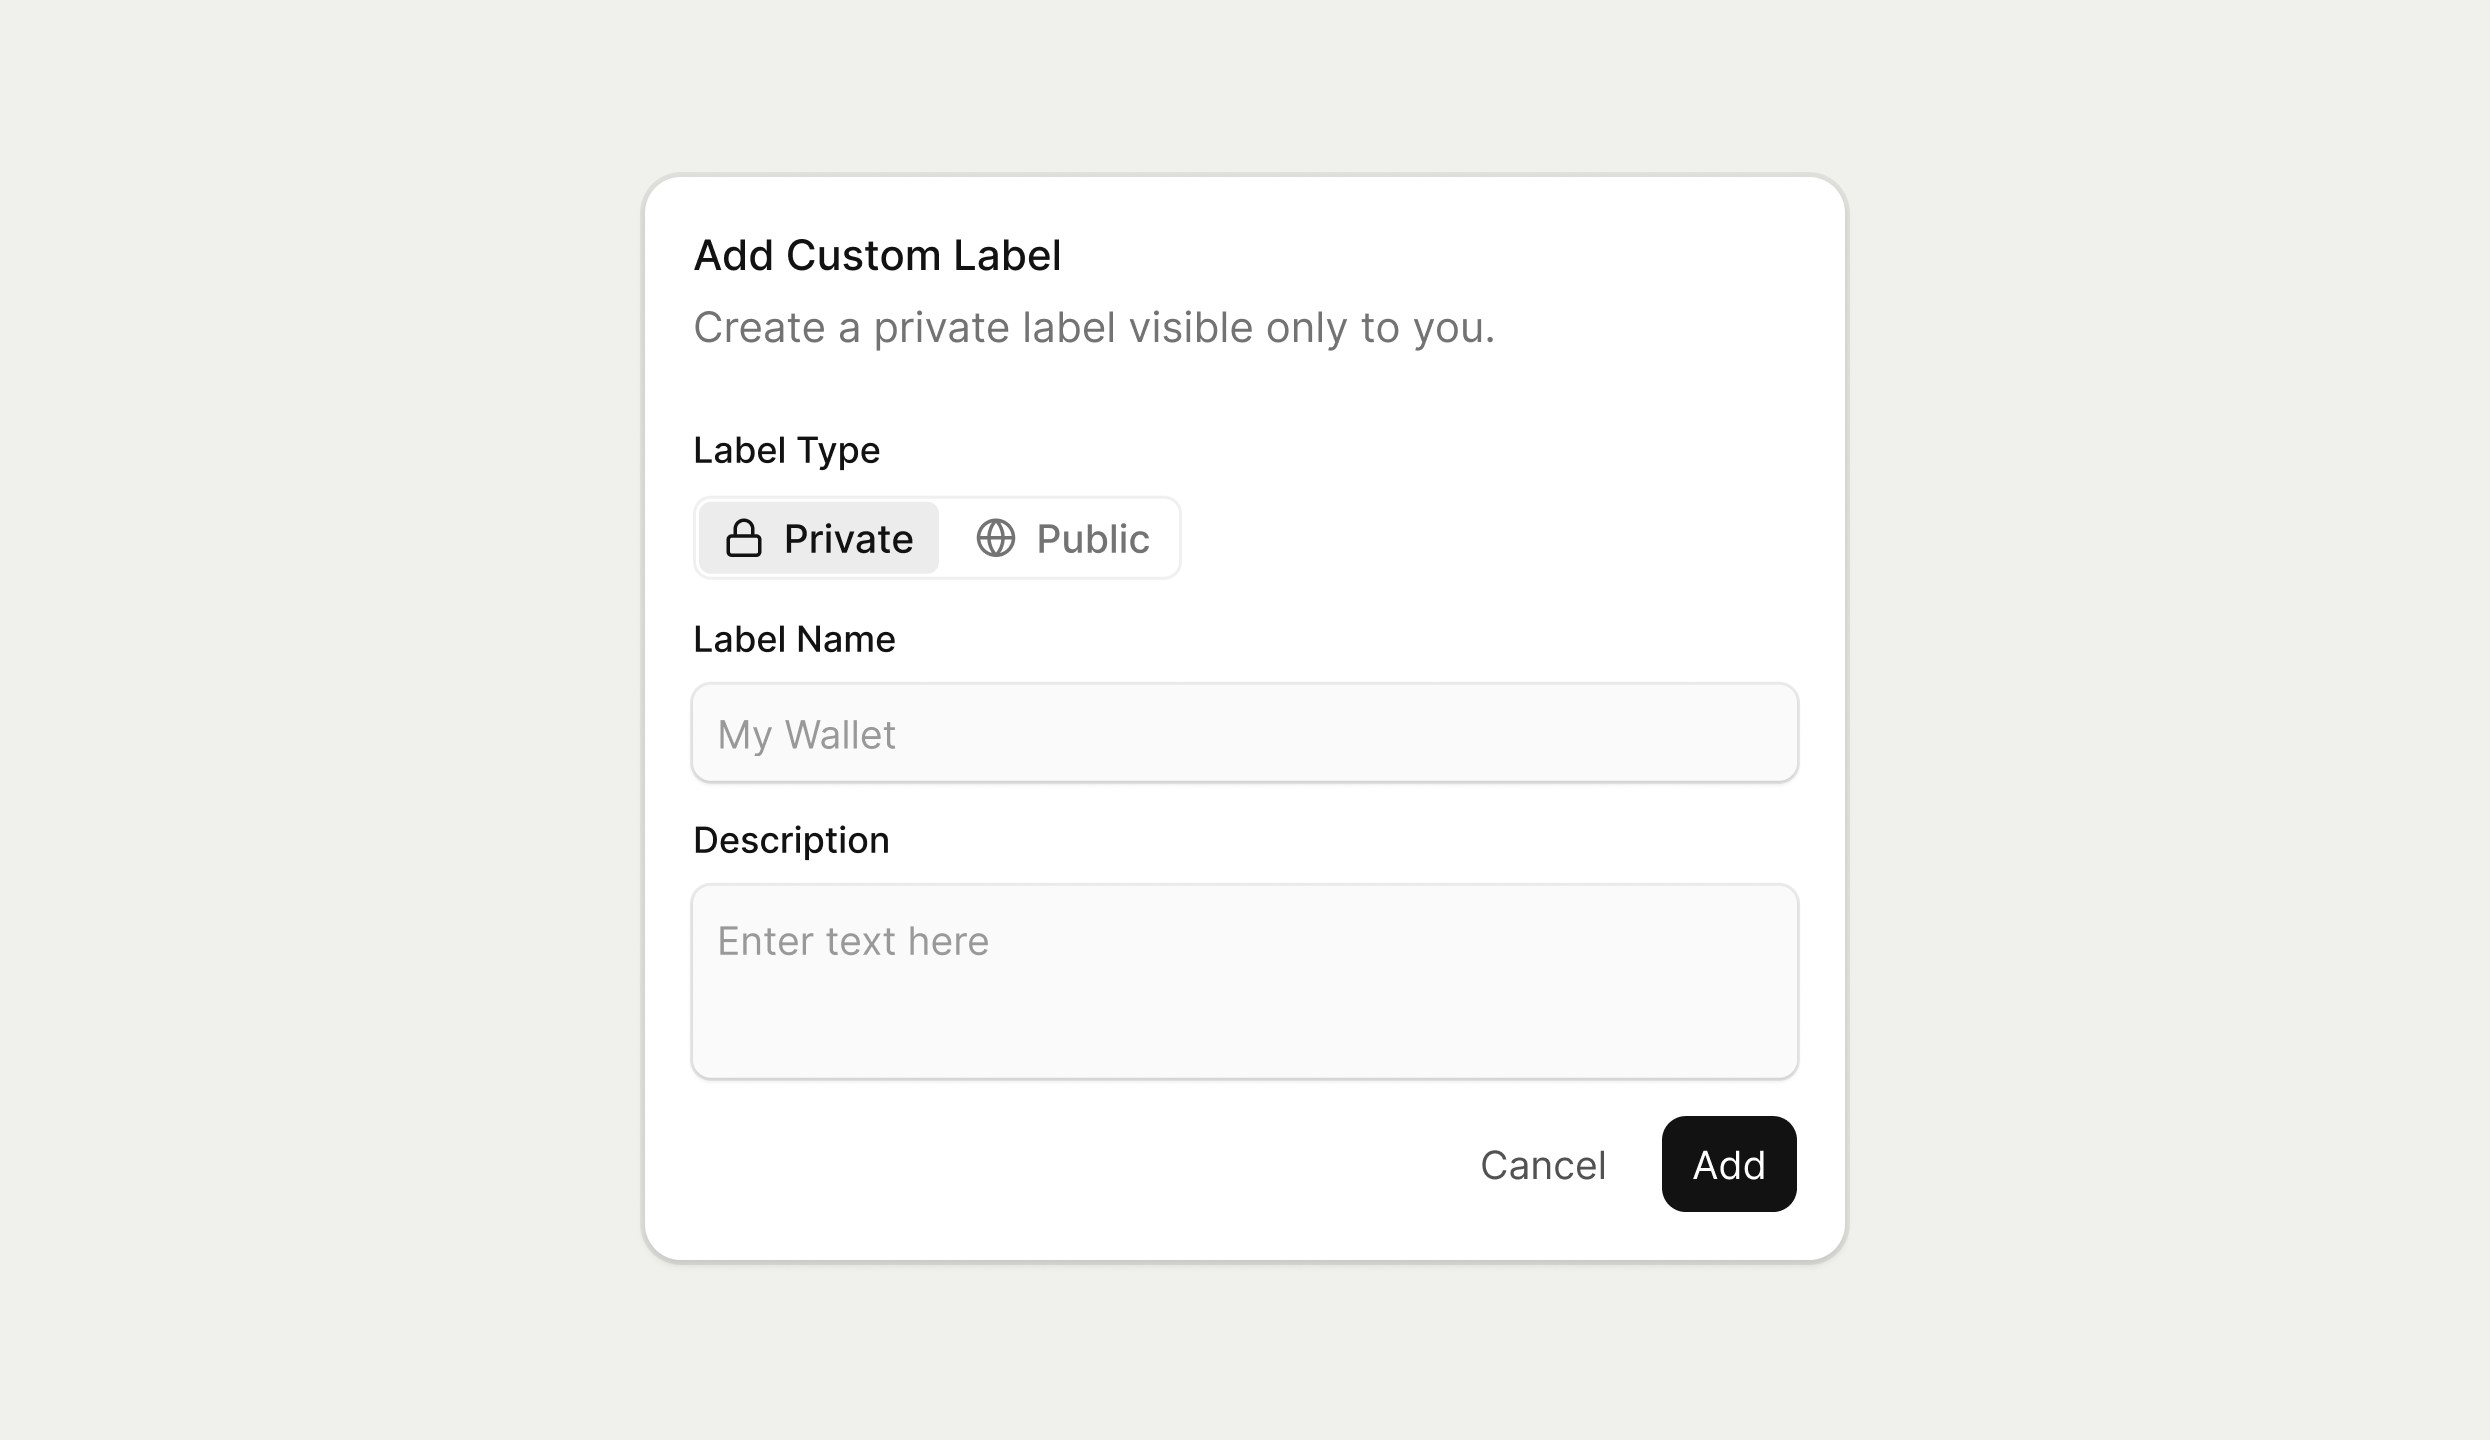Image resolution: width=2490 pixels, height=1440 pixels.
Task: Click the Label Name field heading
Action: pyautogui.click(x=793, y=639)
